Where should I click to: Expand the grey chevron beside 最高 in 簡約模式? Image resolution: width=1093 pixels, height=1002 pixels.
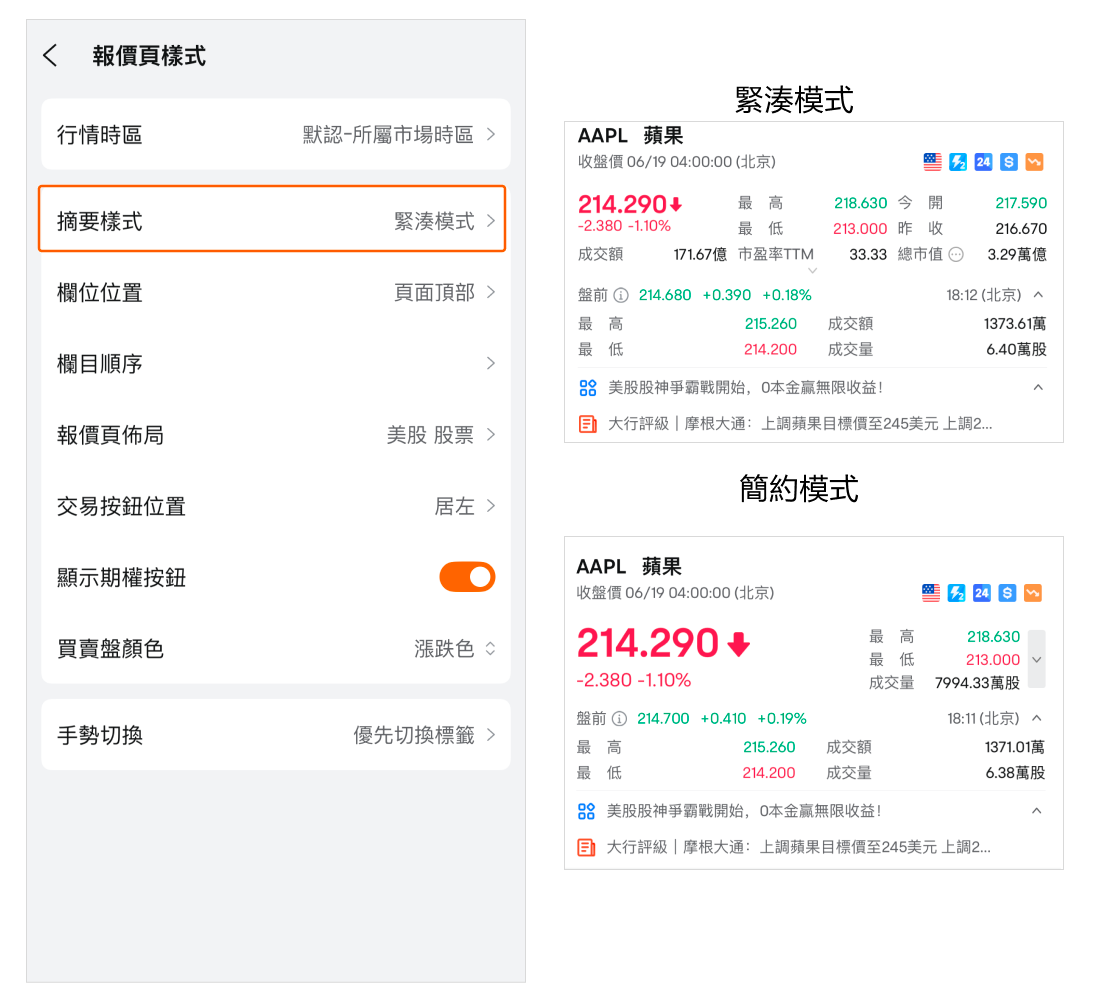[x=1036, y=659]
